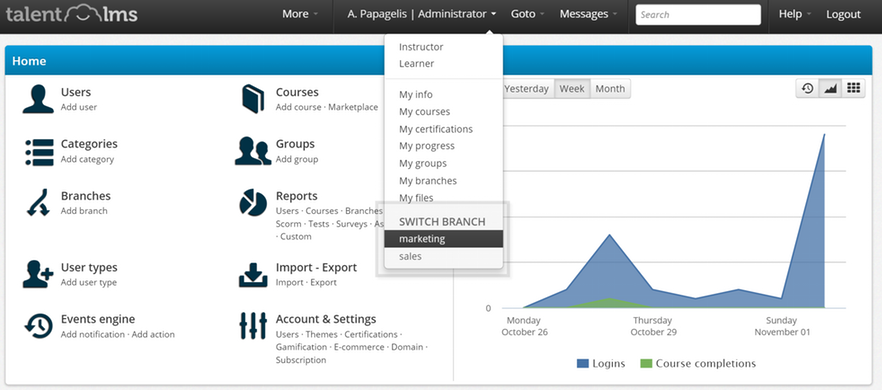Viewport: 882px width, 390px height.
Task: Click the Events engine clock icon
Action: coord(39,326)
